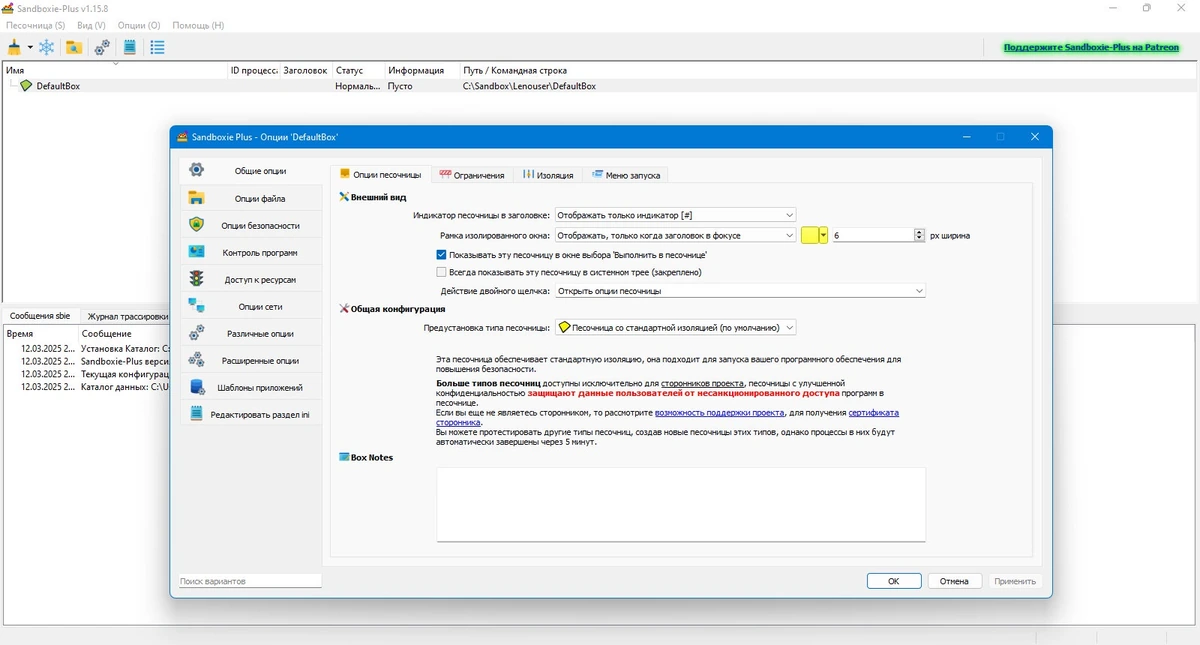The width and height of the screenshot is (1200, 645).
Task: Click the dialog title bar Sandboxie icon
Action: pos(182,137)
